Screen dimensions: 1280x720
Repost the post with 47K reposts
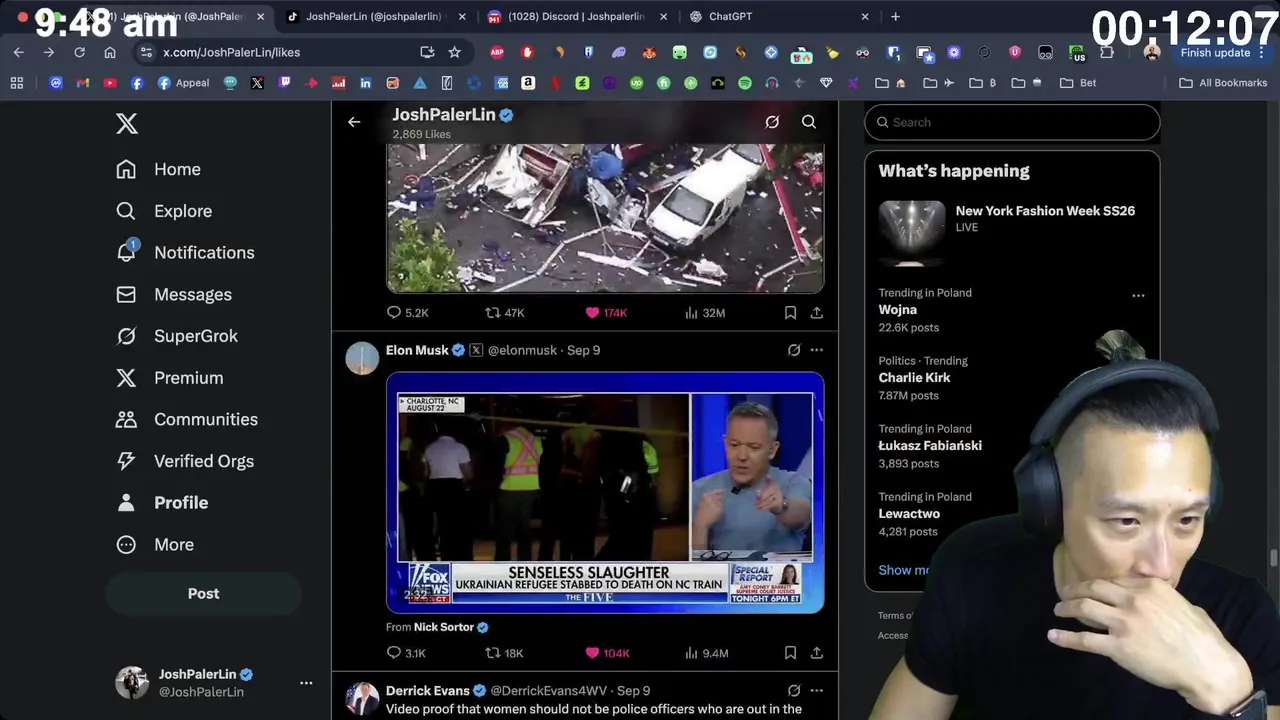click(504, 313)
